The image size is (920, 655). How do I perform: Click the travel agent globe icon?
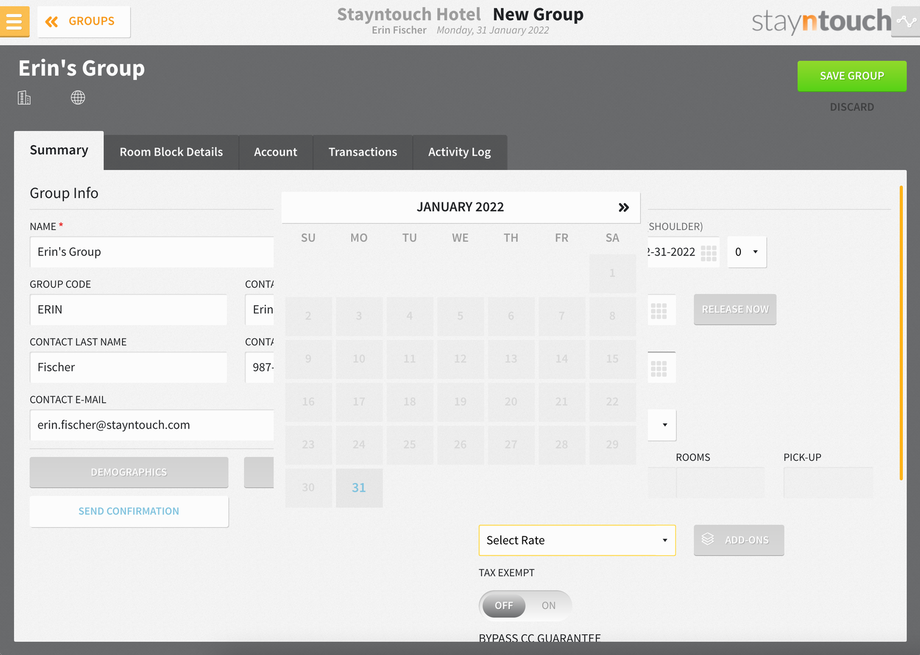click(x=78, y=97)
